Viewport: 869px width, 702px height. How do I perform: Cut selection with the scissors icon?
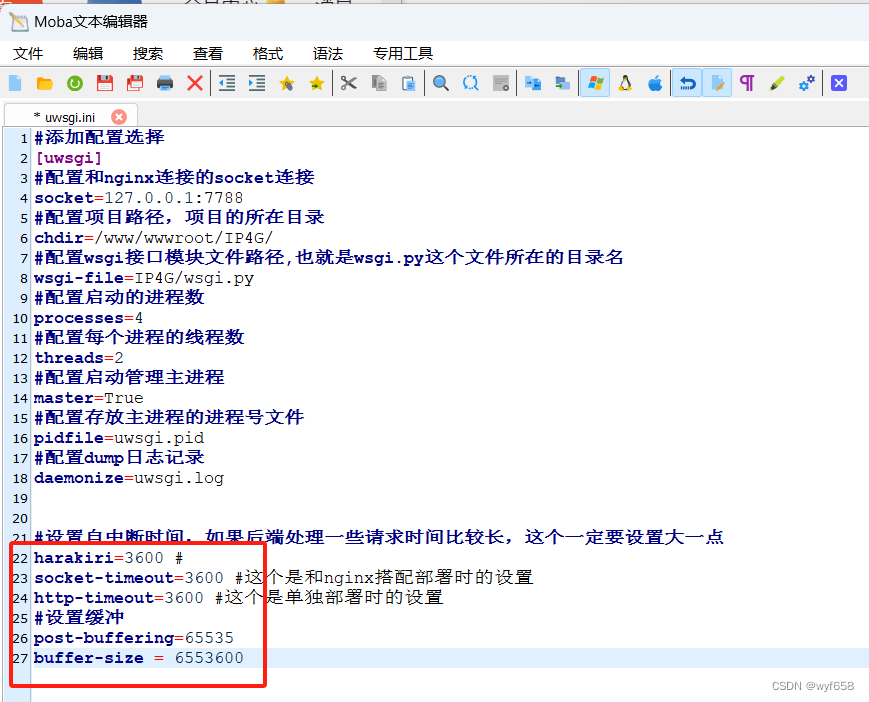pyautogui.click(x=349, y=84)
